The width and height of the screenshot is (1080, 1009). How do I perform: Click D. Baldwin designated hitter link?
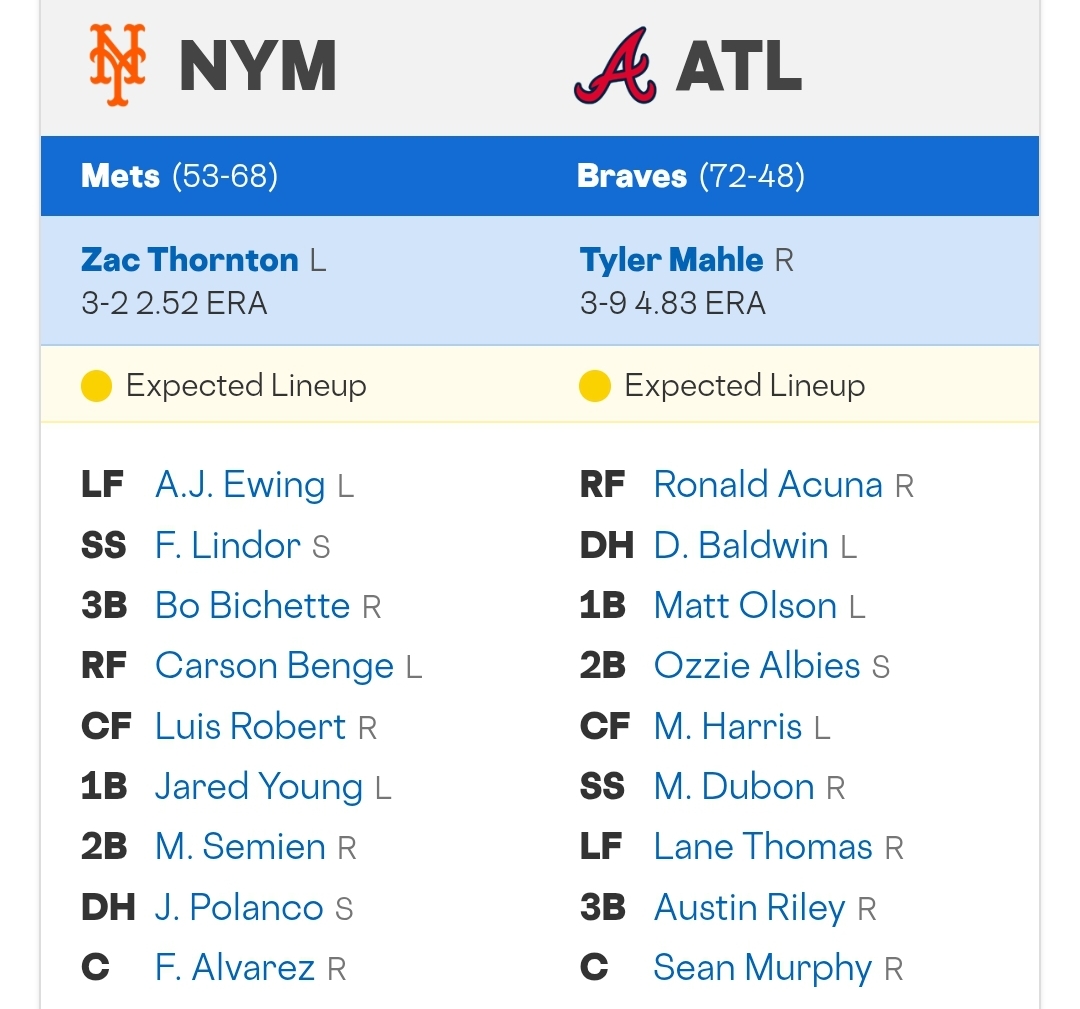740,545
